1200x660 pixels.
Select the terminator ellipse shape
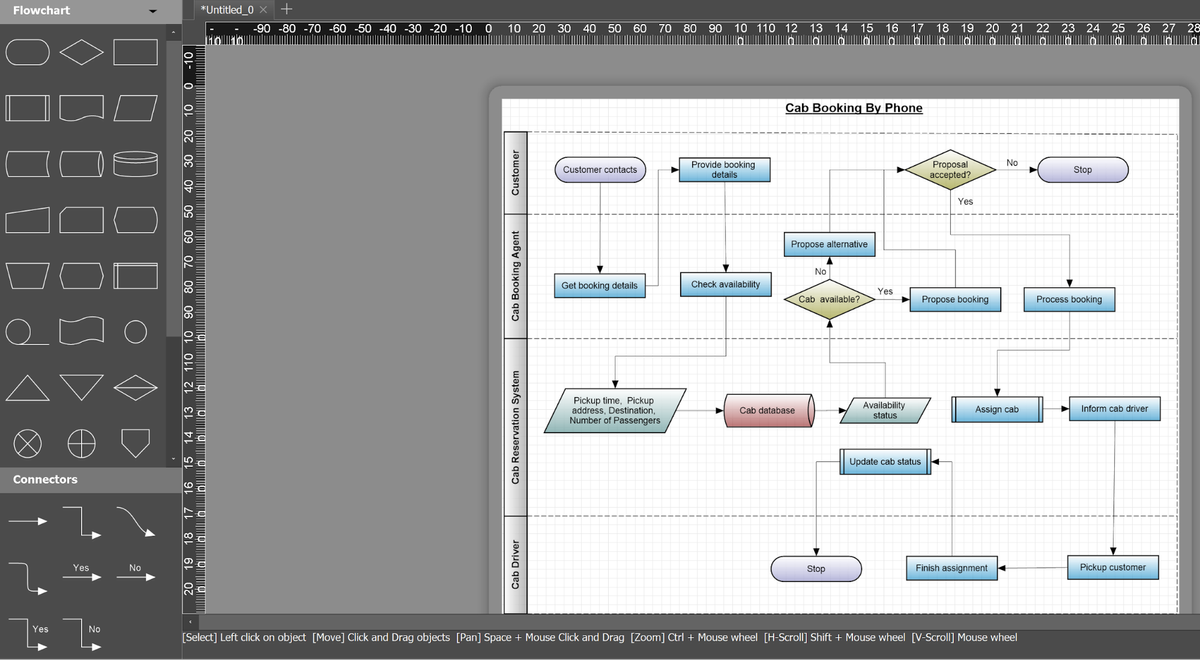pos(28,51)
